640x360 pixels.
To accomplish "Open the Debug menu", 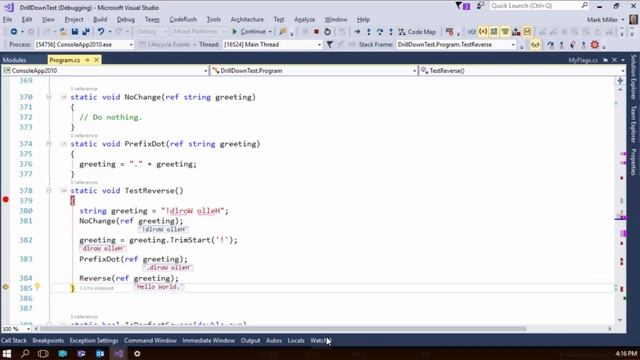I will click(x=125, y=20).
